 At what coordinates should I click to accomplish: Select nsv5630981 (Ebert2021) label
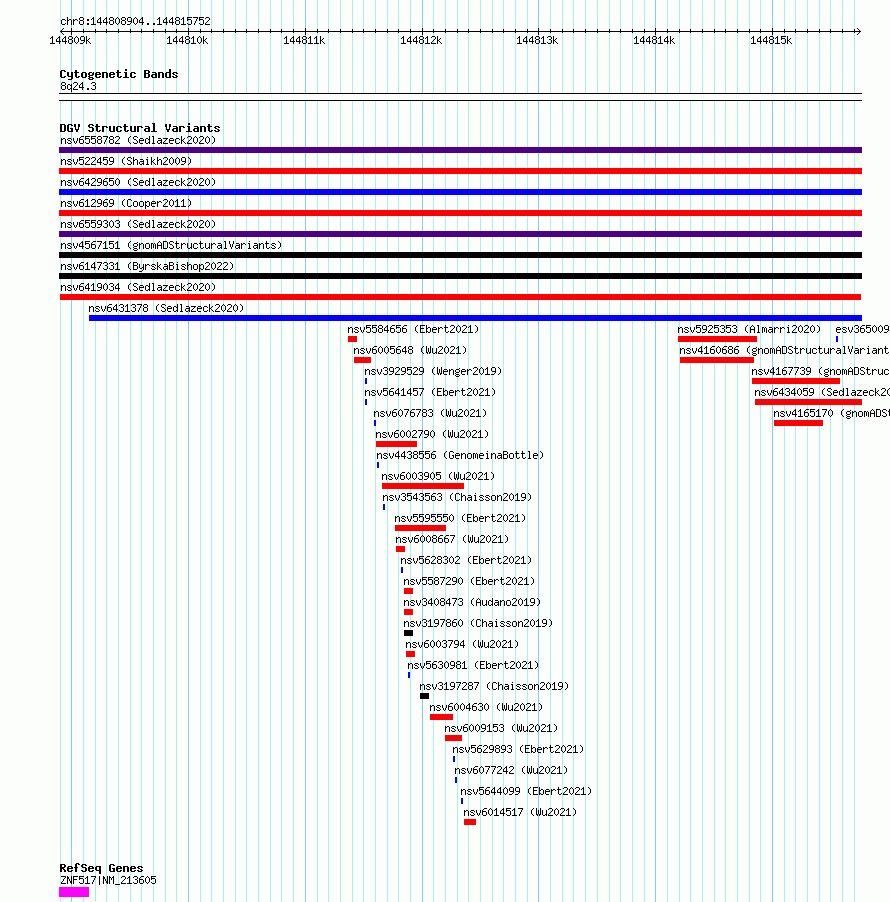[473, 665]
